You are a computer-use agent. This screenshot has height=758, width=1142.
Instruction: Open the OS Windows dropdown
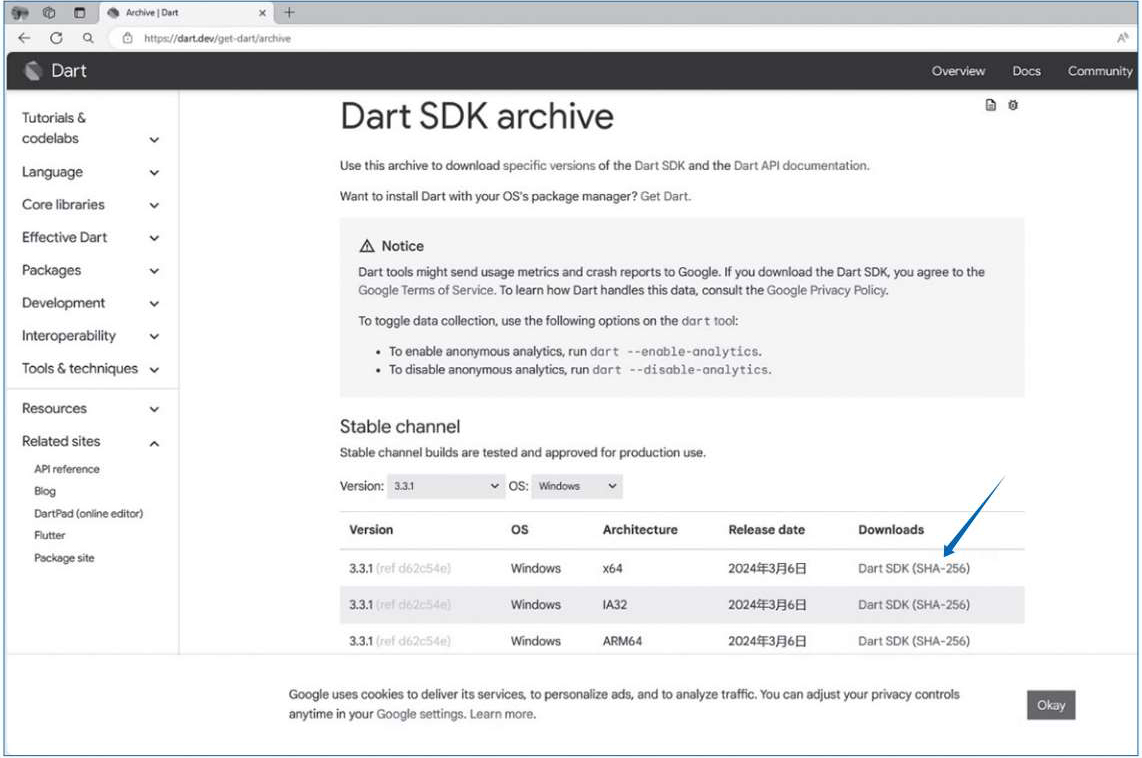tap(576, 486)
